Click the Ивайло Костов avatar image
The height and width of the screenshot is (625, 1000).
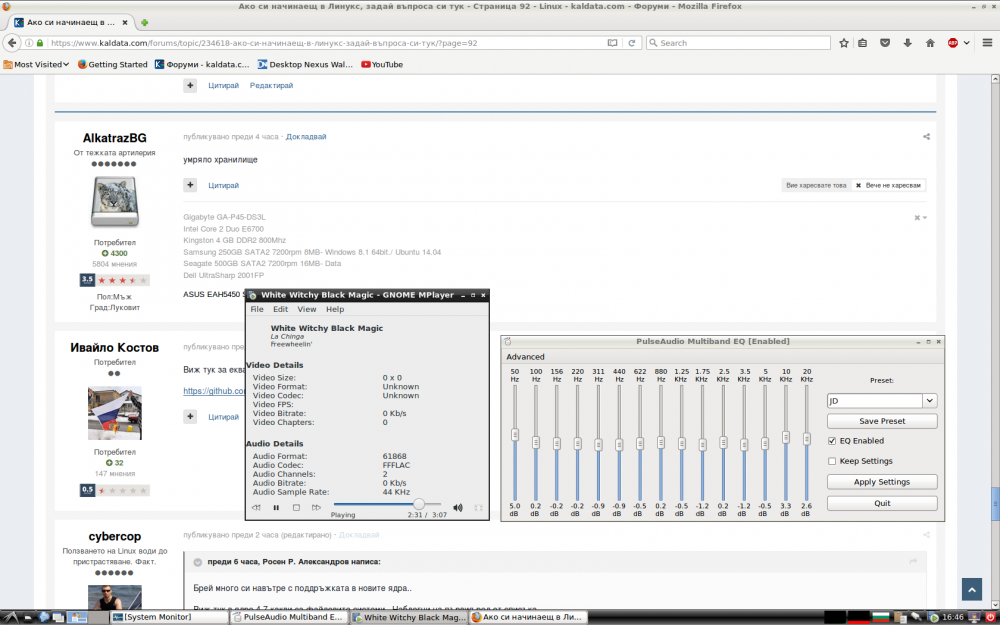(x=115, y=413)
